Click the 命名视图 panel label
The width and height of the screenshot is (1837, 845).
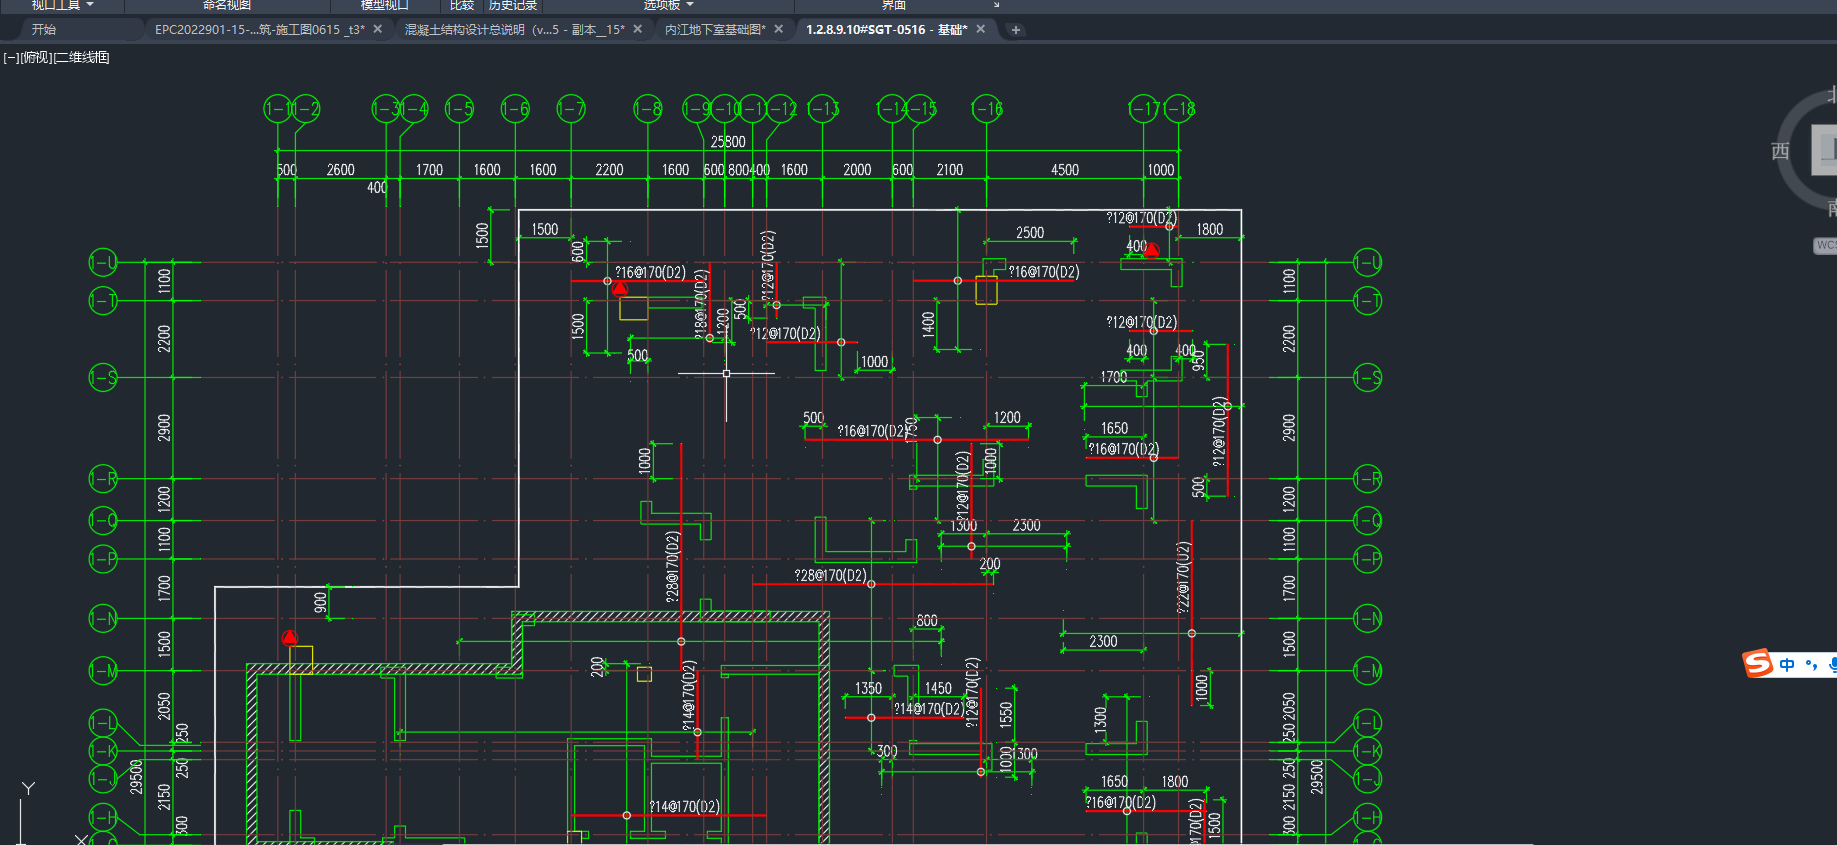pyautogui.click(x=227, y=5)
